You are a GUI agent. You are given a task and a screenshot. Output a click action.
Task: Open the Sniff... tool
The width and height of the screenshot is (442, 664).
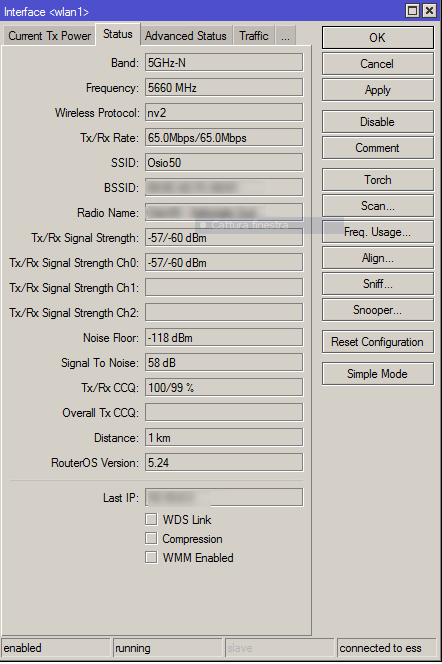click(378, 284)
